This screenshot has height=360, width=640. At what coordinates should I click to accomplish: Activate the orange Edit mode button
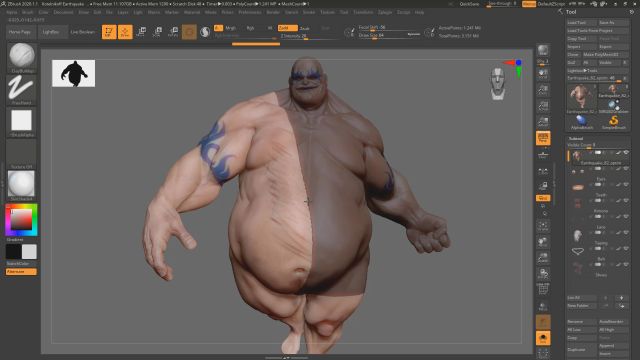(109, 32)
